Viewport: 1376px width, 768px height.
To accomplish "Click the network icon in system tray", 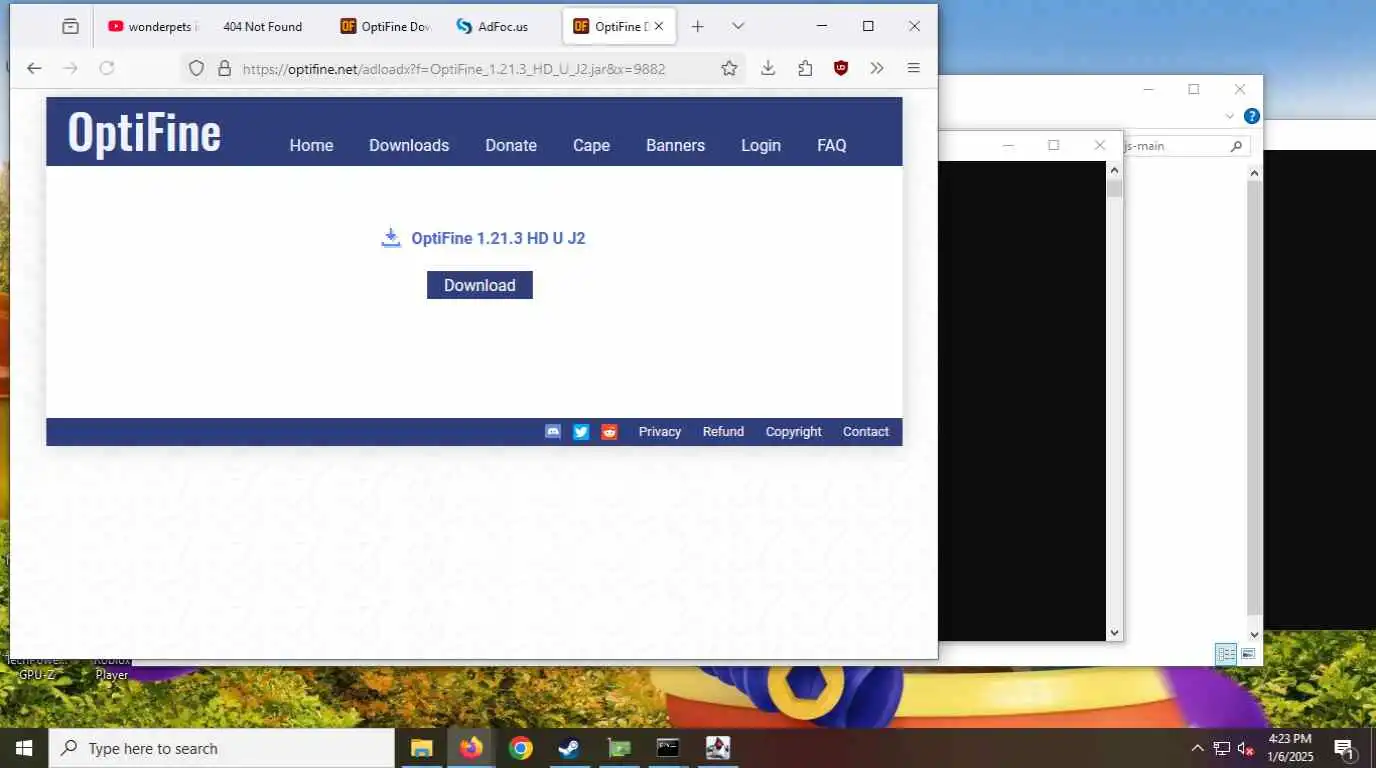I will point(1221,748).
